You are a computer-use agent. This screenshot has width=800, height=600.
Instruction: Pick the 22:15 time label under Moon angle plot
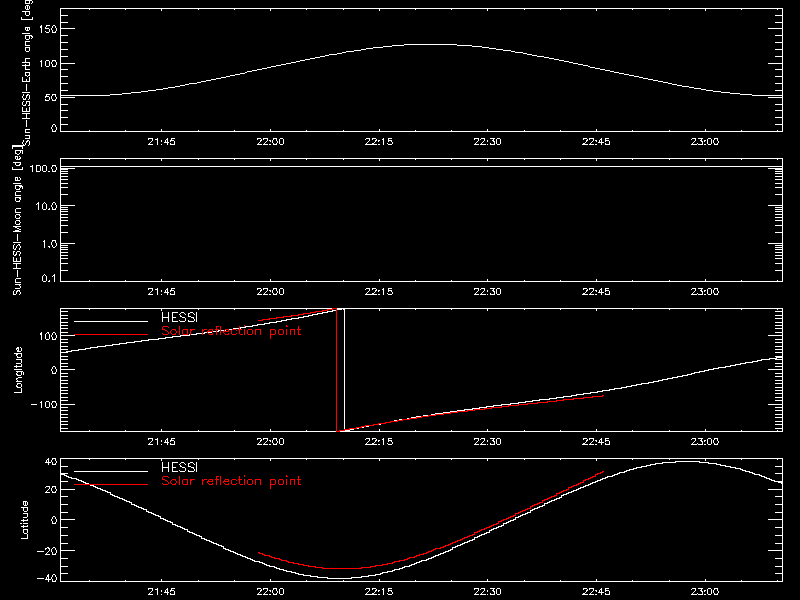point(379,292)
